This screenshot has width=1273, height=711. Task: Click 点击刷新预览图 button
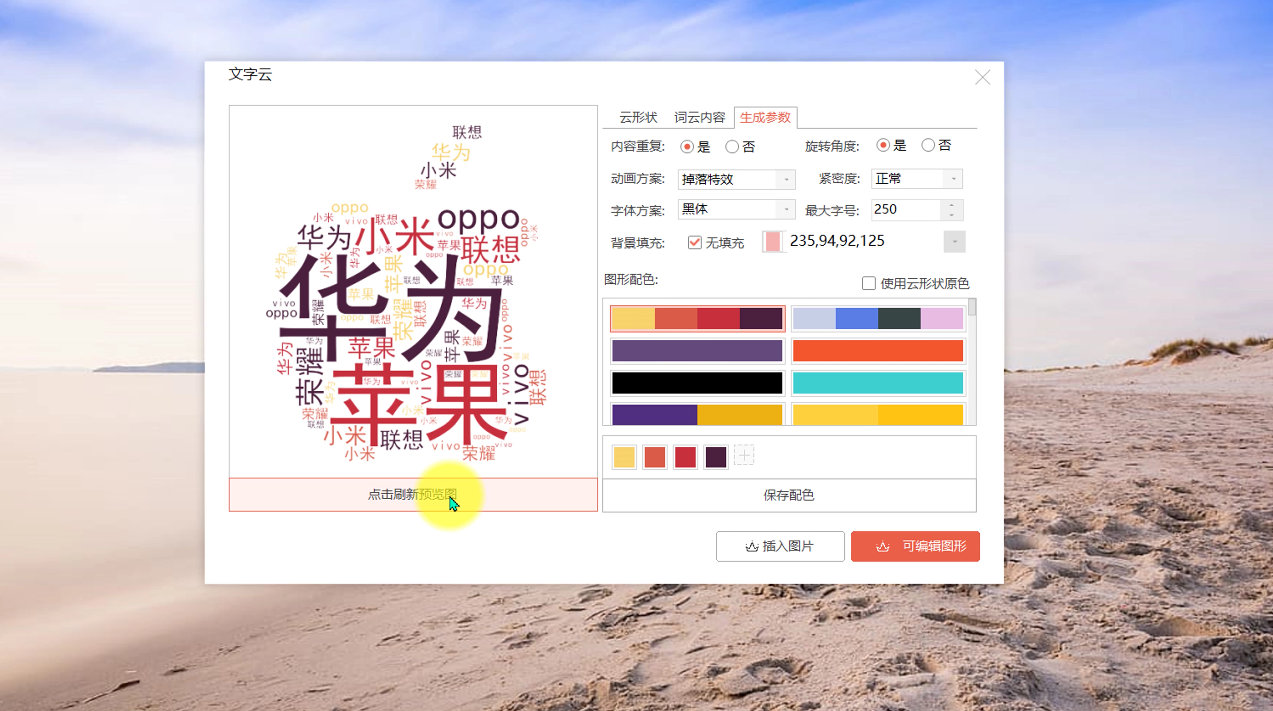(413, 495)
